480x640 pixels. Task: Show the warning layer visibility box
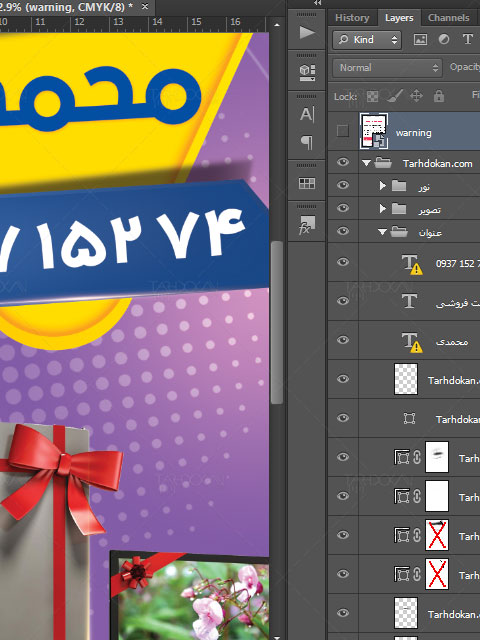click(x=343, y=131)
